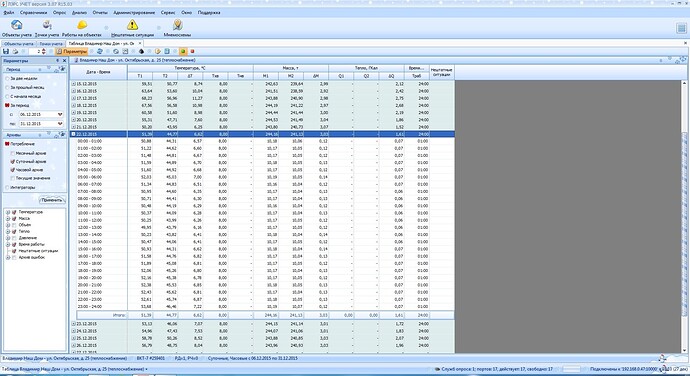Increase the toolbar number stepper value

44,50
